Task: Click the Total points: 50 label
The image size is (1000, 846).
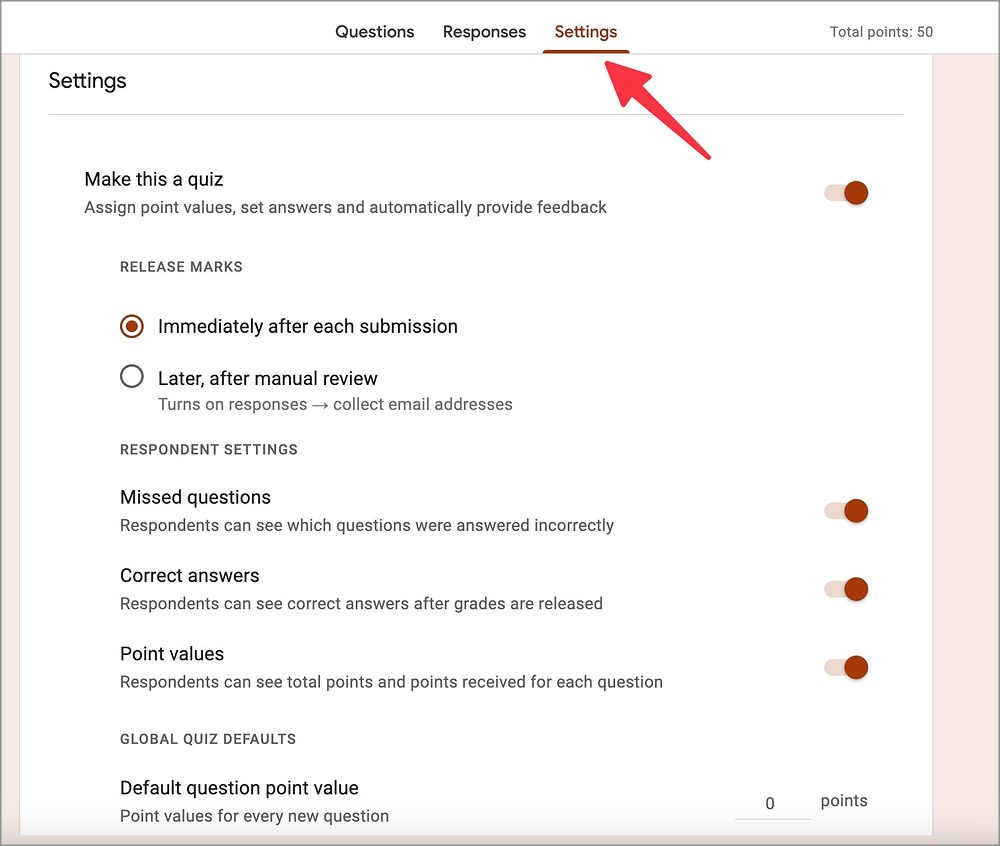Action: (x=881, y=32)
